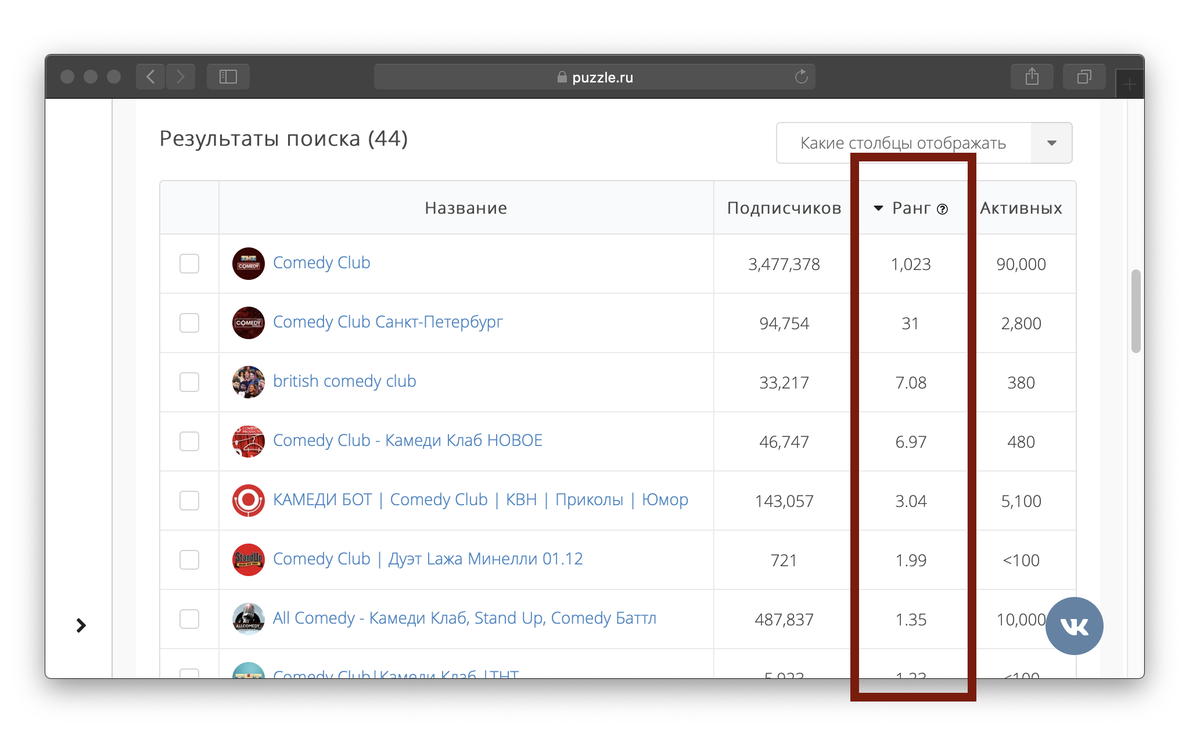
Task: Click the puzzle.ru address bar
Action: click(595, 77)
